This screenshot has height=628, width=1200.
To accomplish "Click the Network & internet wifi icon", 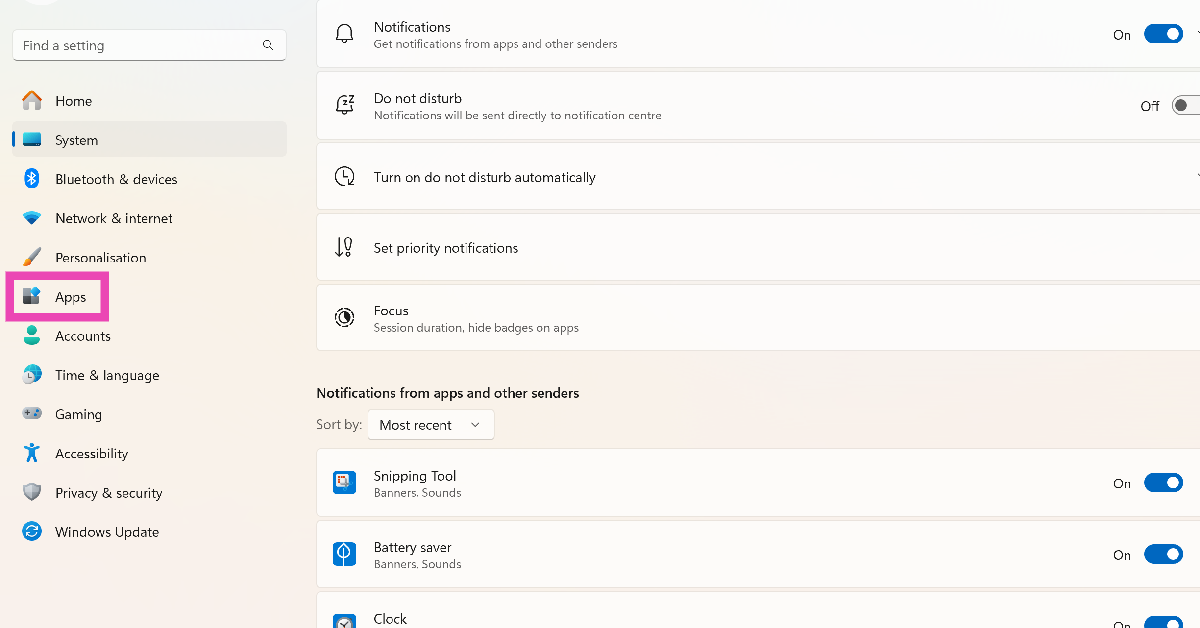I will point(32,218).
